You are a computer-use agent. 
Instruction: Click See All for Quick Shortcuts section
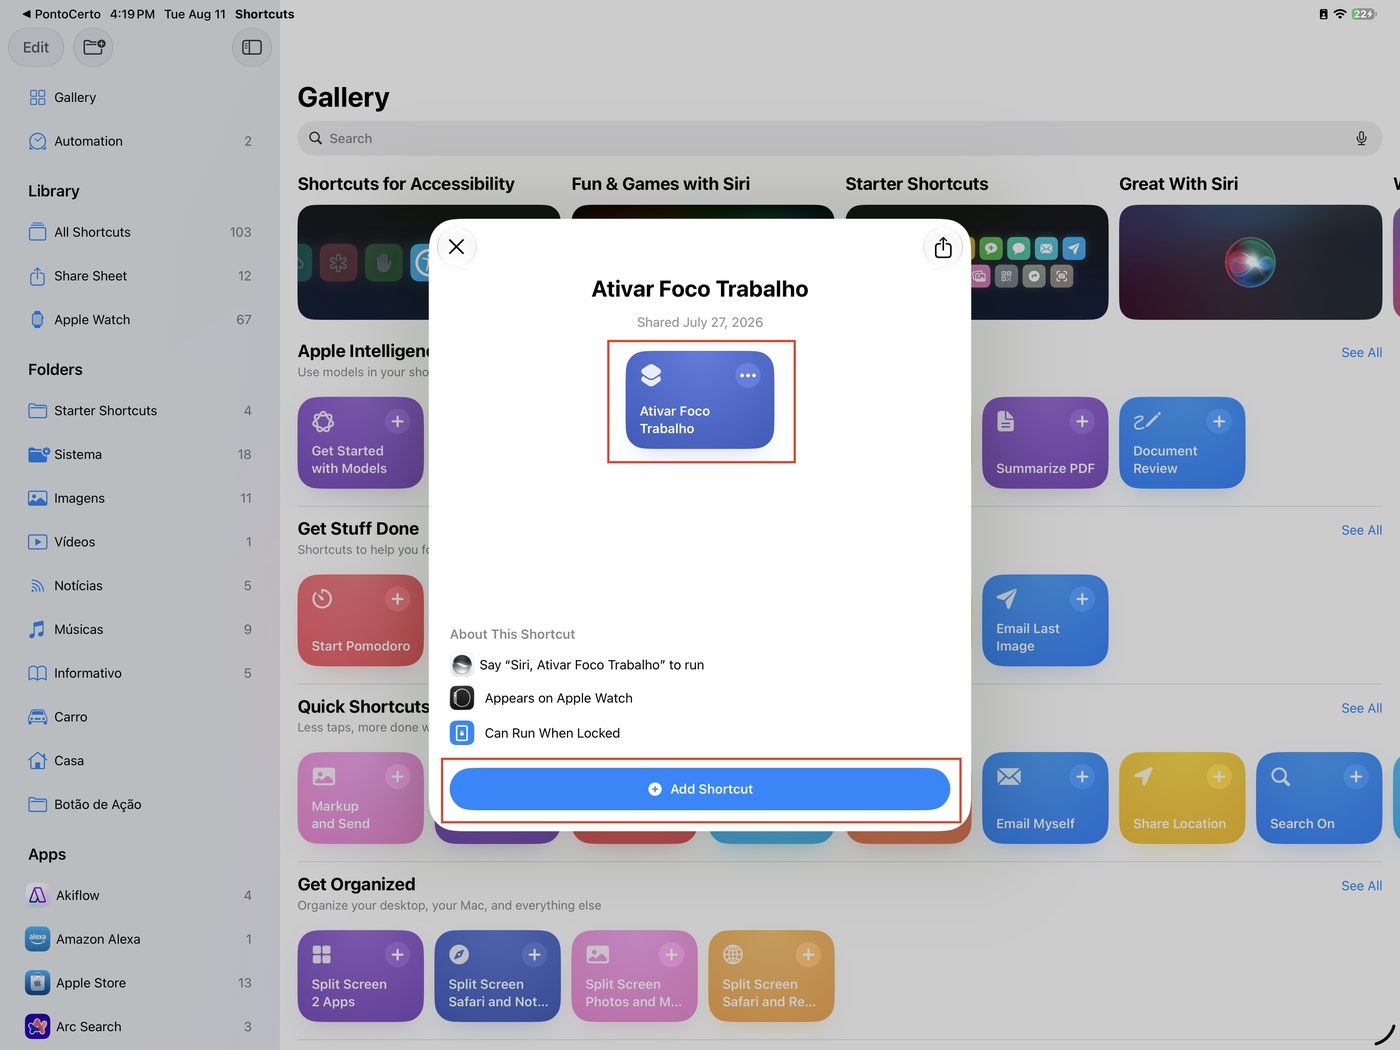click(x=1361, y=709)
